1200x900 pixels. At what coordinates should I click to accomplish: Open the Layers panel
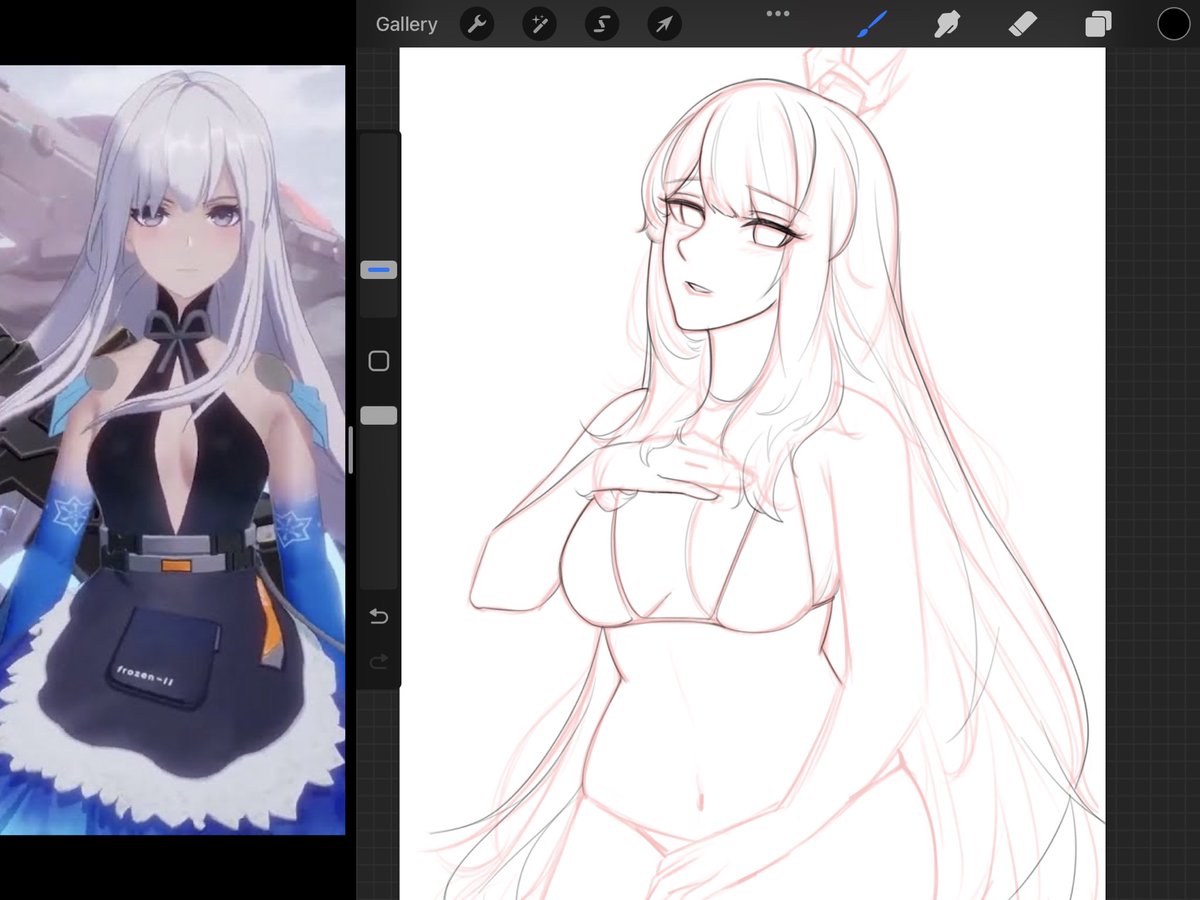point(1098,24)
